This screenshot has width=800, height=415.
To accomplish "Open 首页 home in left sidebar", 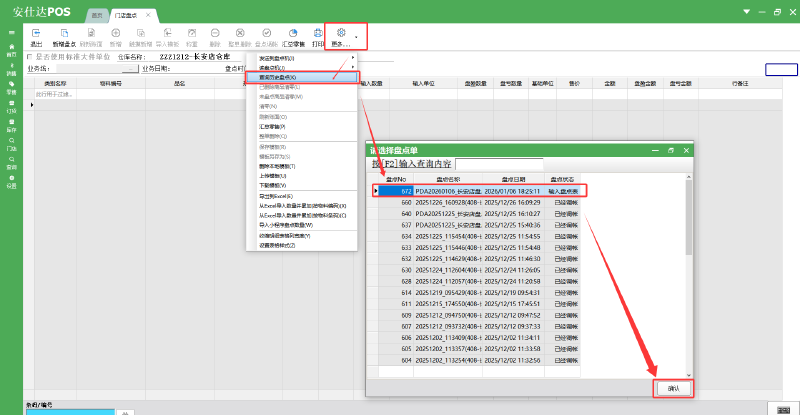I will pyautogui.click(x=11, y=51).
